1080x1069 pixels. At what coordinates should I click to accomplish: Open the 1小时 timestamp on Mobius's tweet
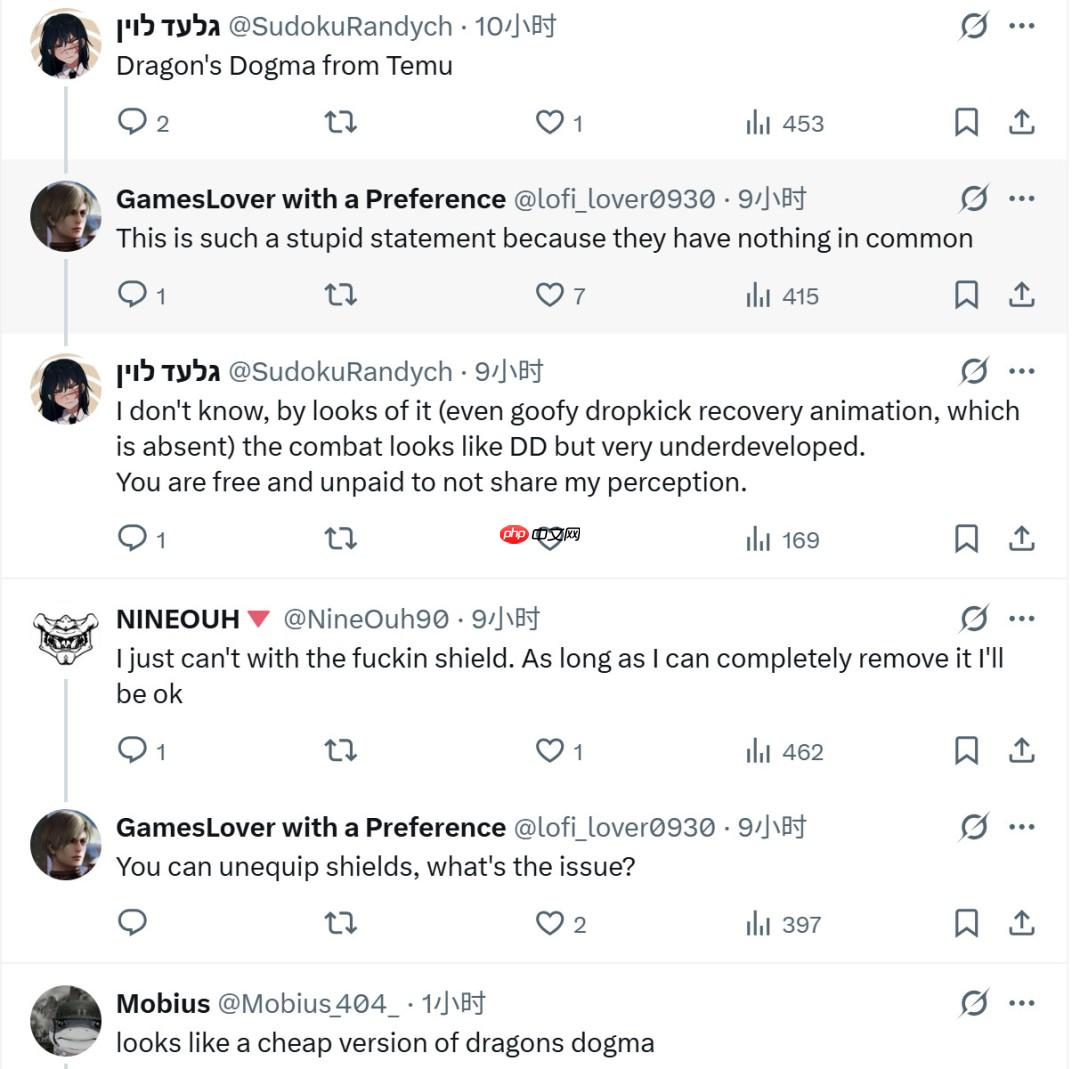453,1003
